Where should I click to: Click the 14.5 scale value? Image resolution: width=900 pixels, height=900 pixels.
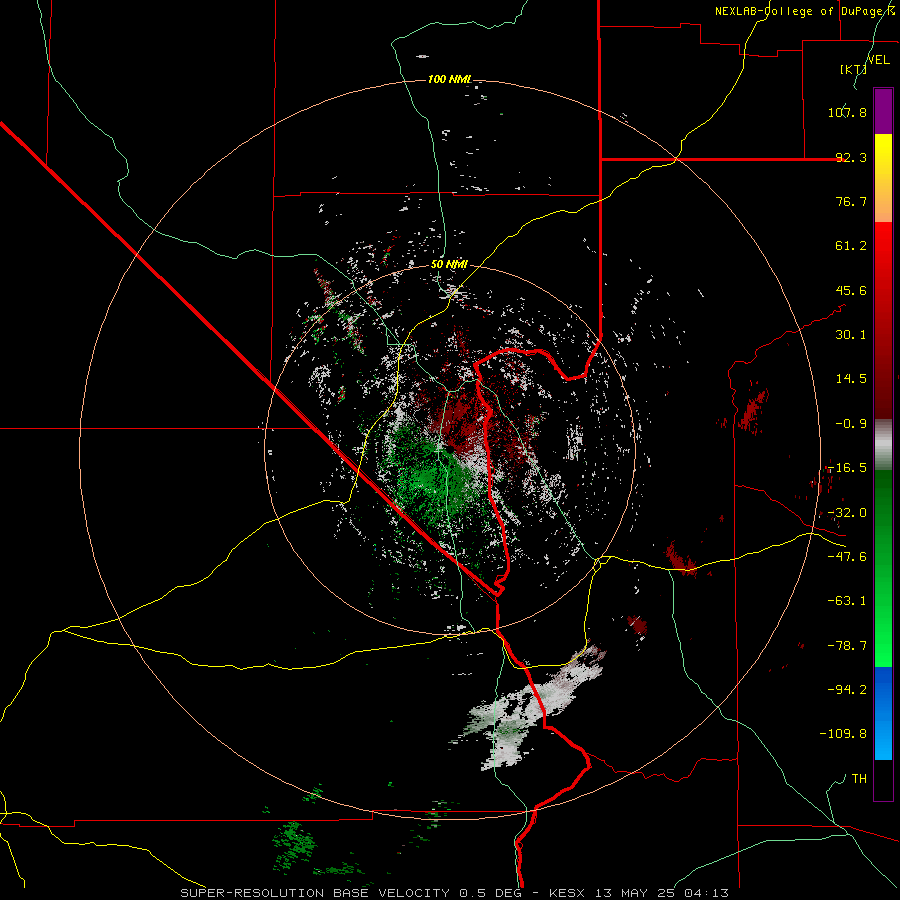[x=851, y=379]
